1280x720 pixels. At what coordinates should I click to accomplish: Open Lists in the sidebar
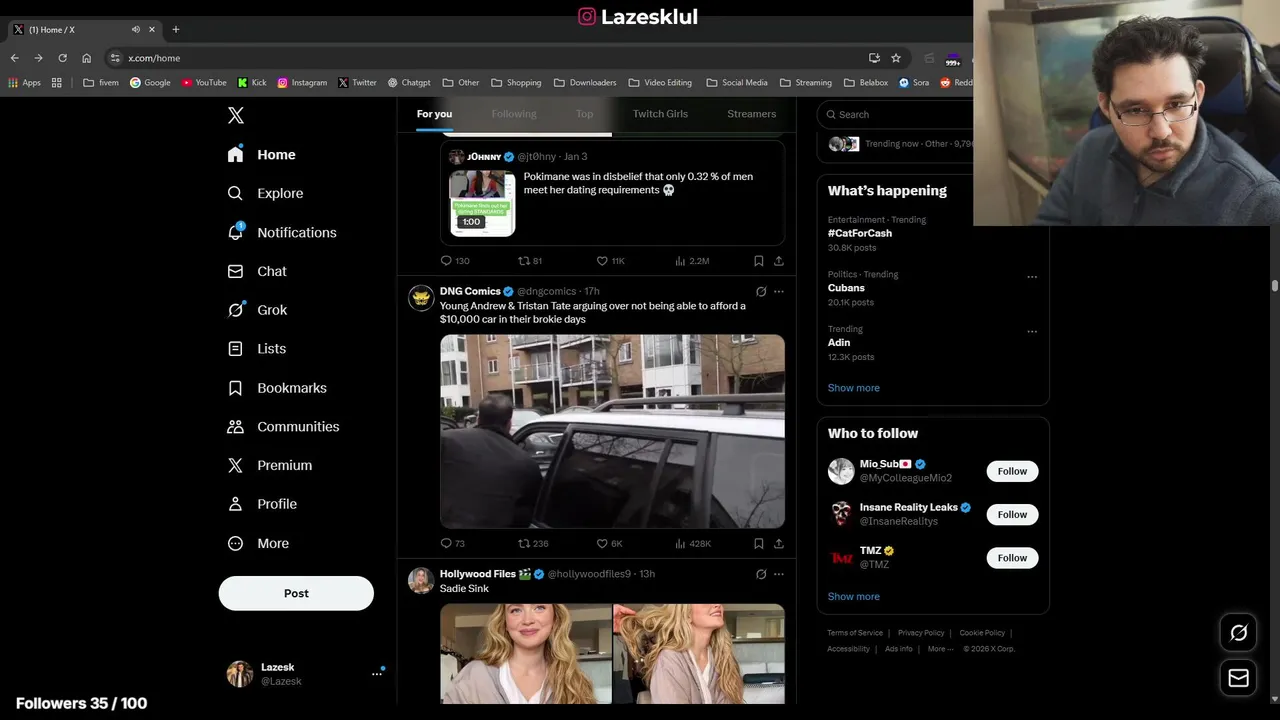(x=258, y=349)
